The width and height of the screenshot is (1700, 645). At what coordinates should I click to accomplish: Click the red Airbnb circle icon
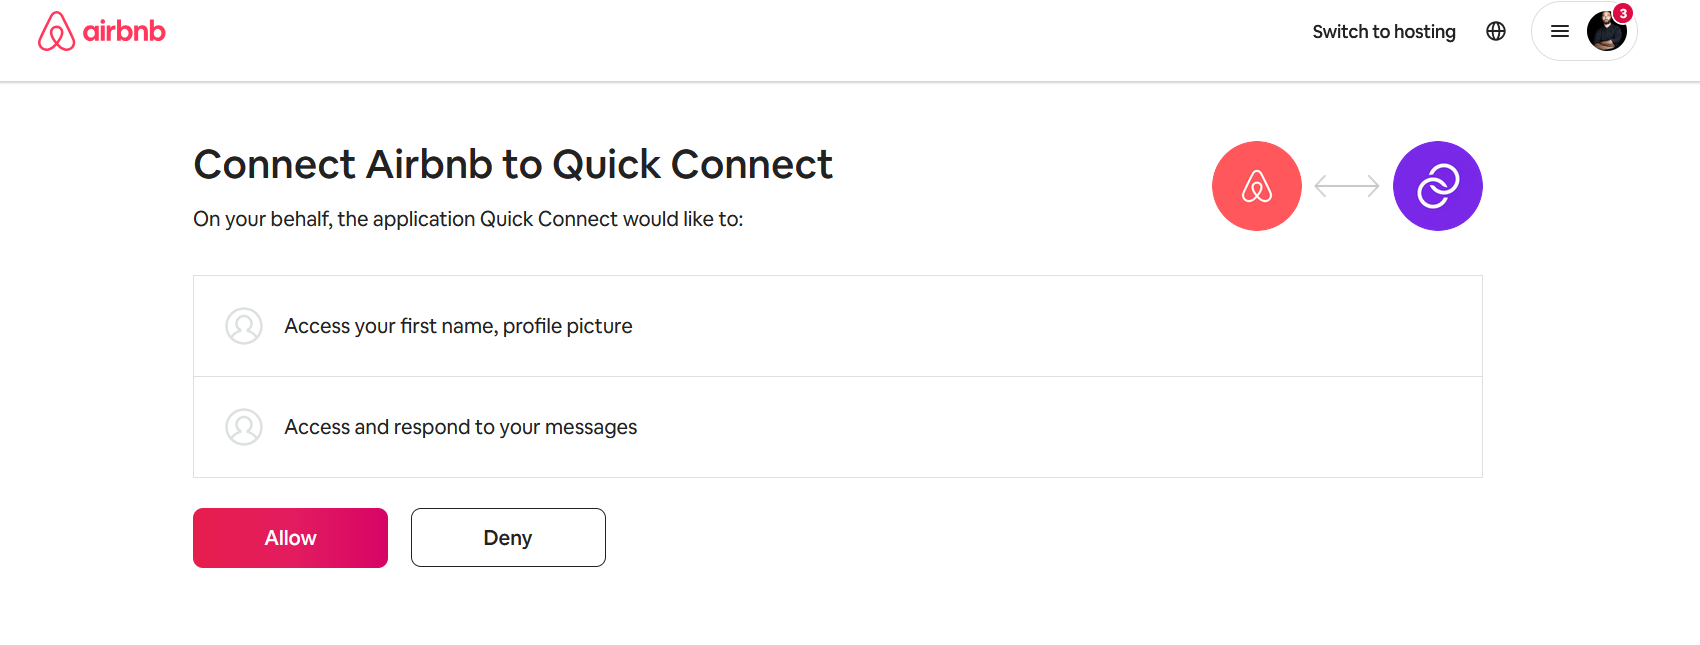coord(1257,186)
